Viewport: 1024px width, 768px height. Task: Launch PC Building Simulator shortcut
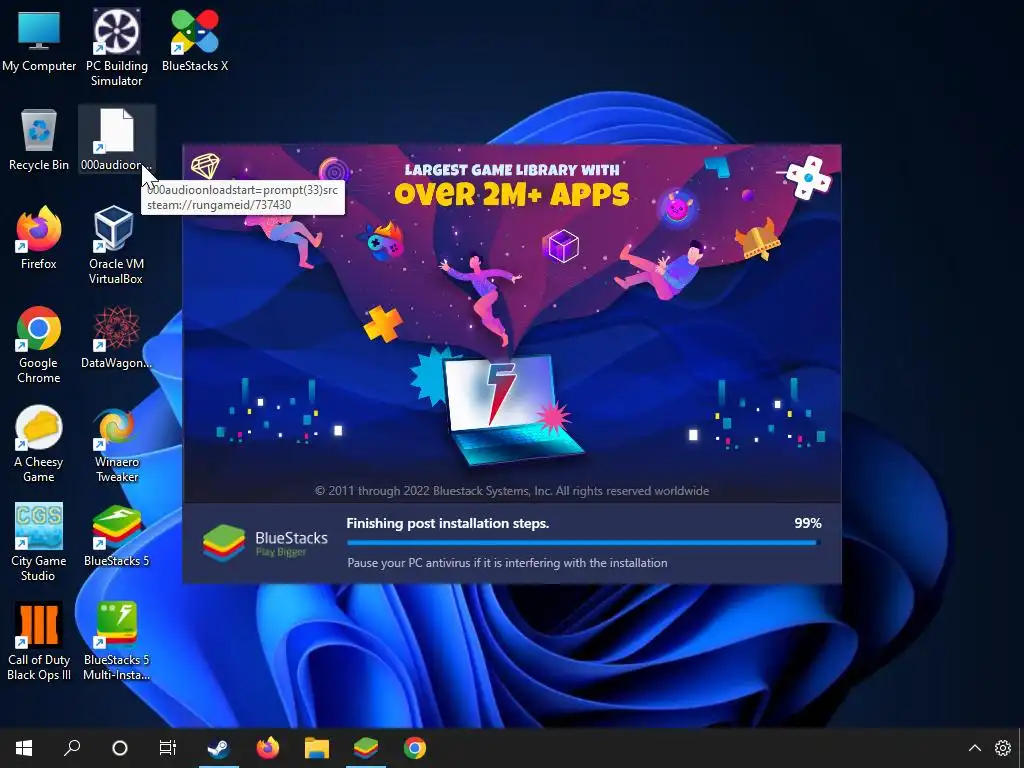116,47
